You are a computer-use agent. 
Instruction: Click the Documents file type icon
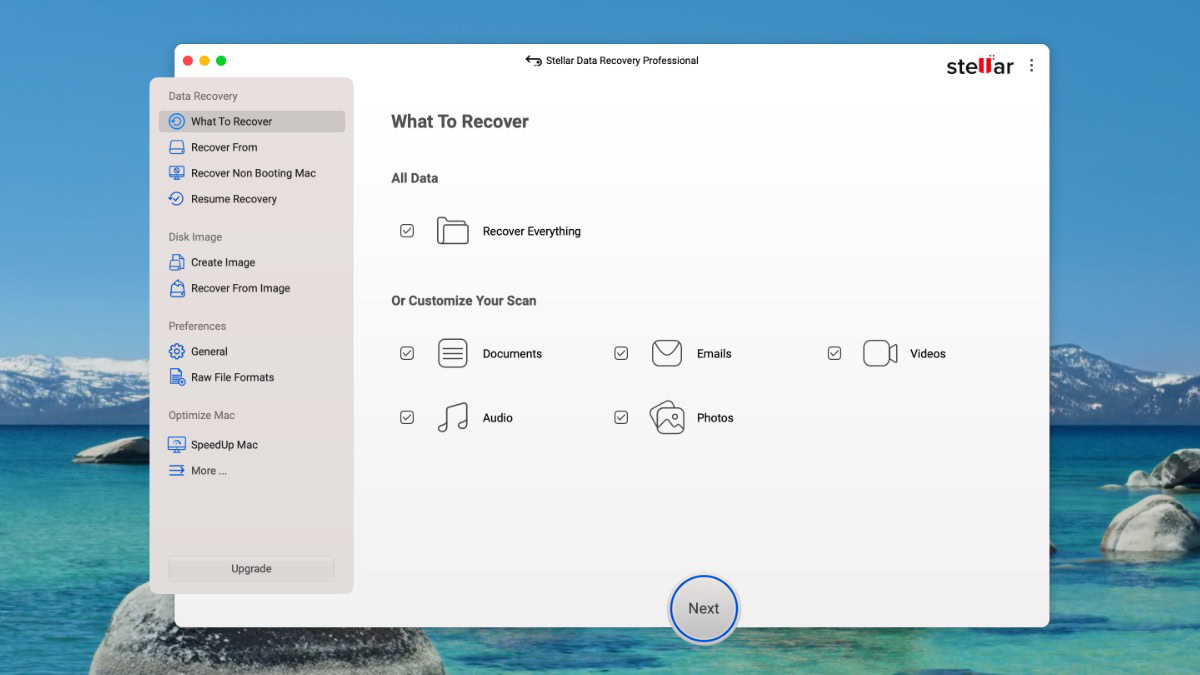[x=452, y=353]
